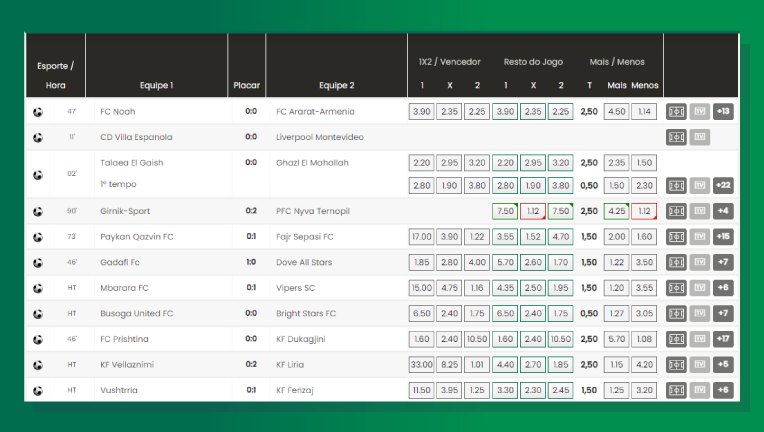Open pitch view for Girnik-Sport match
Screen dimensions: 764x432
coord(676,211)
